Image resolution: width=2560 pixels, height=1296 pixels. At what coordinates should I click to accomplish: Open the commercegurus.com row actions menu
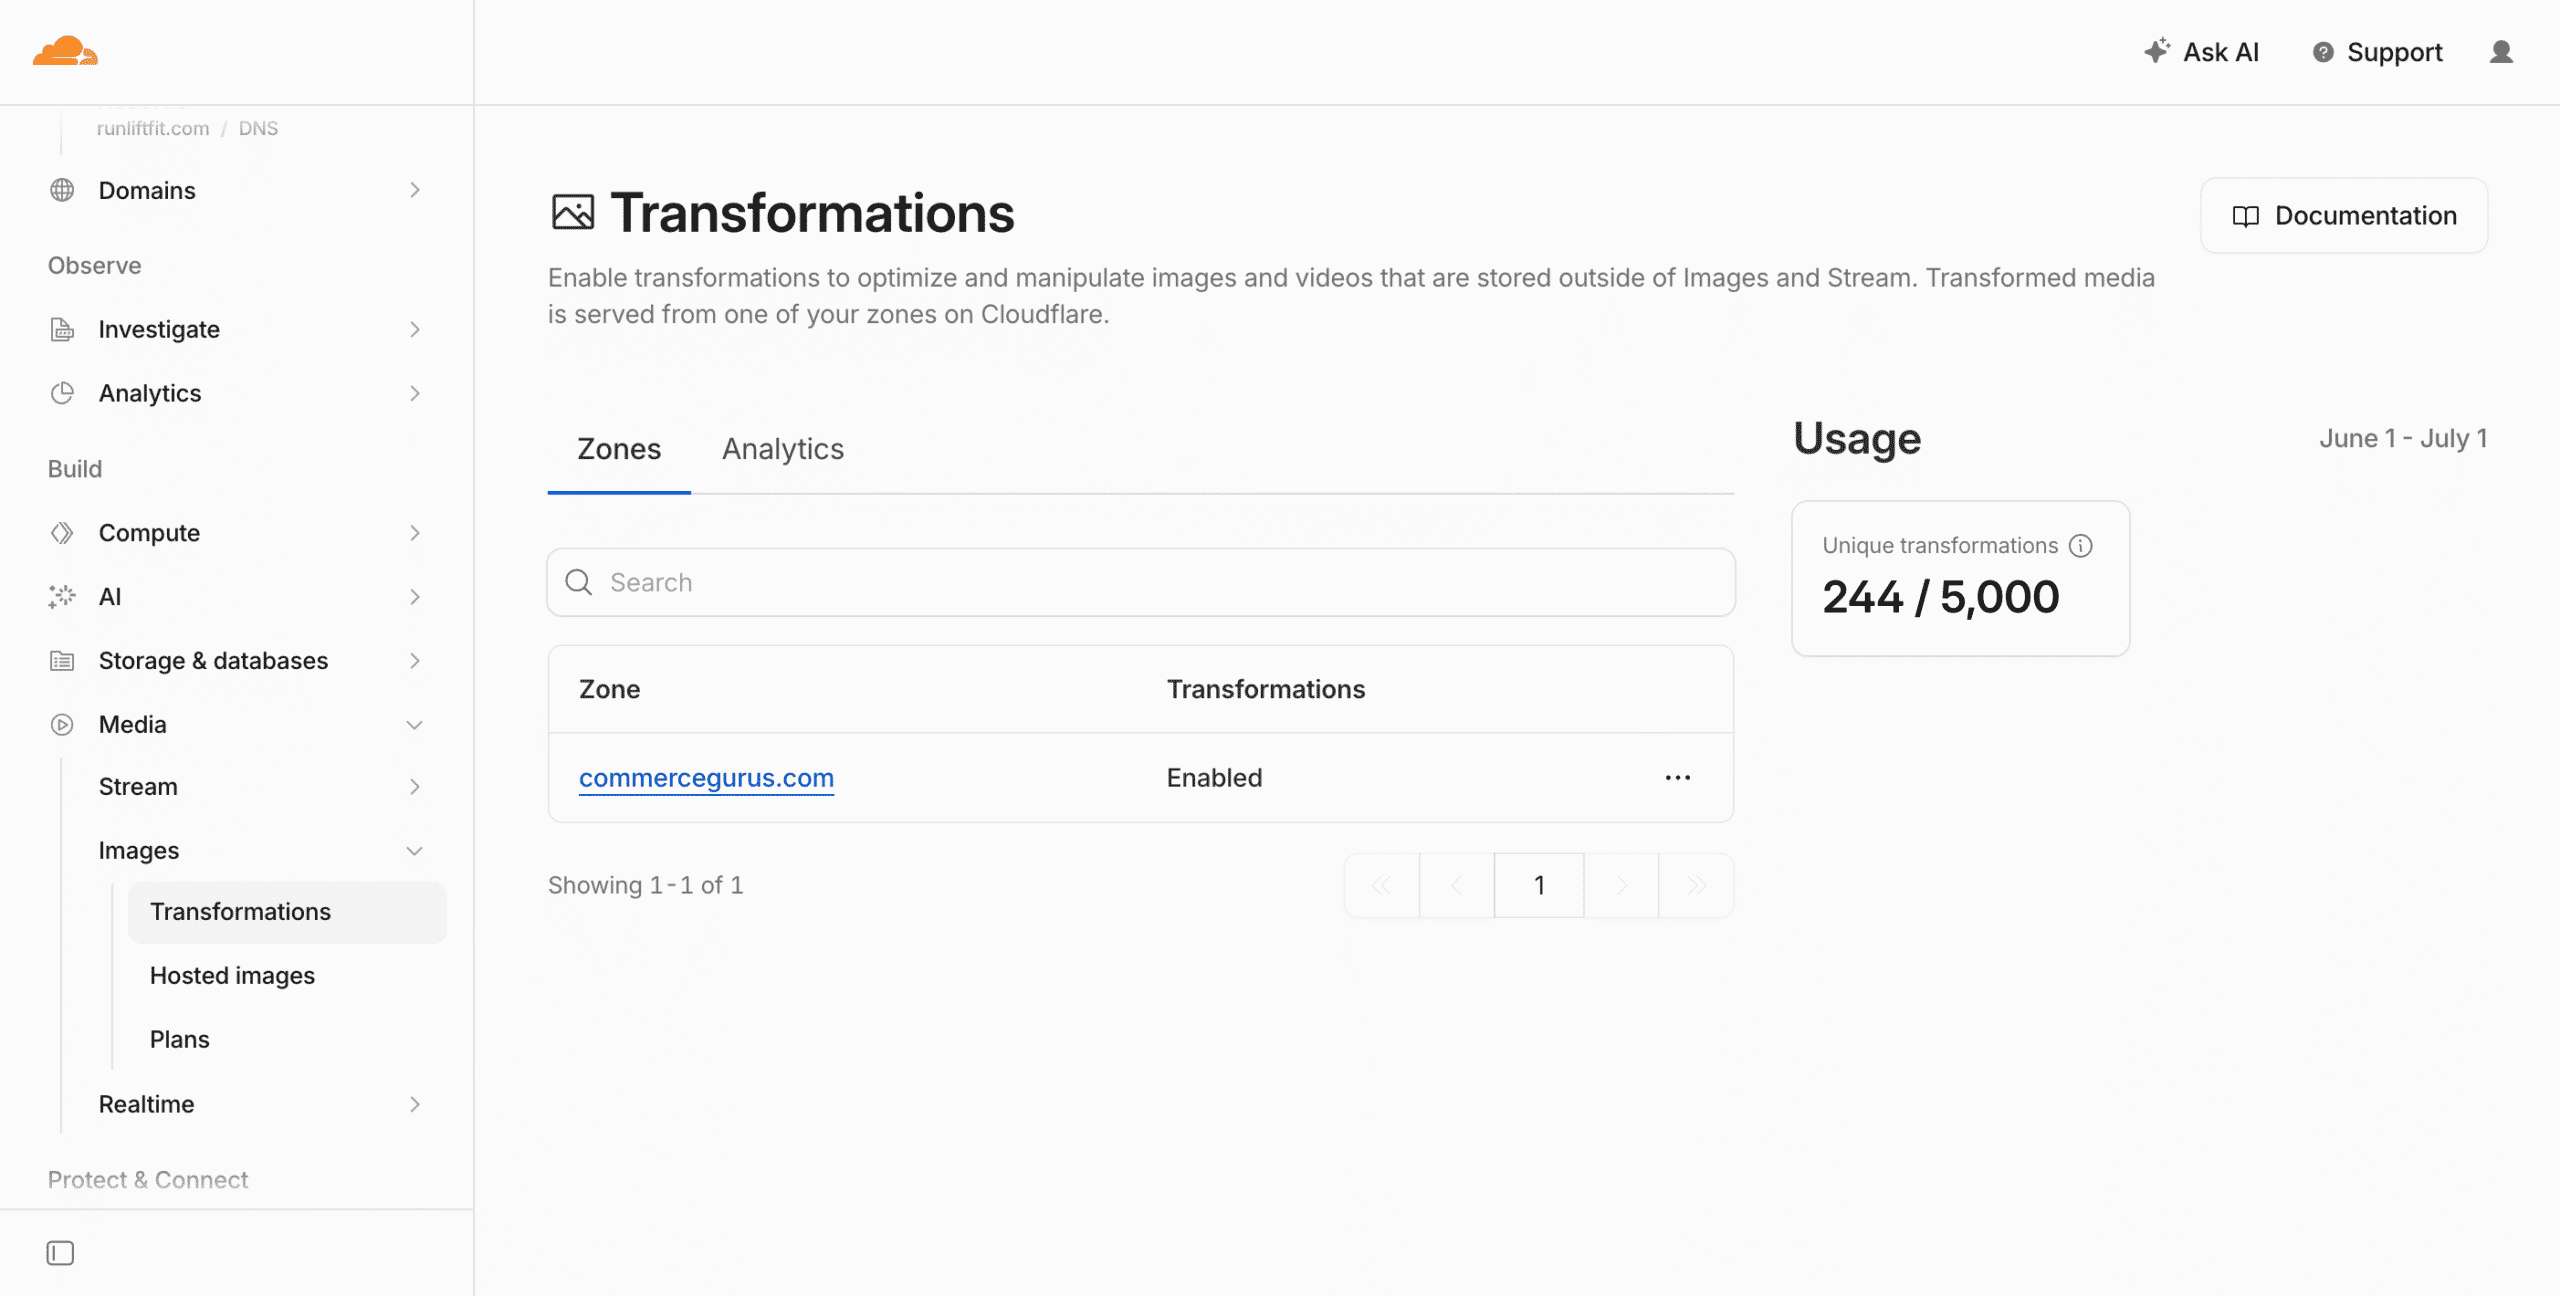coord(1678,778)
